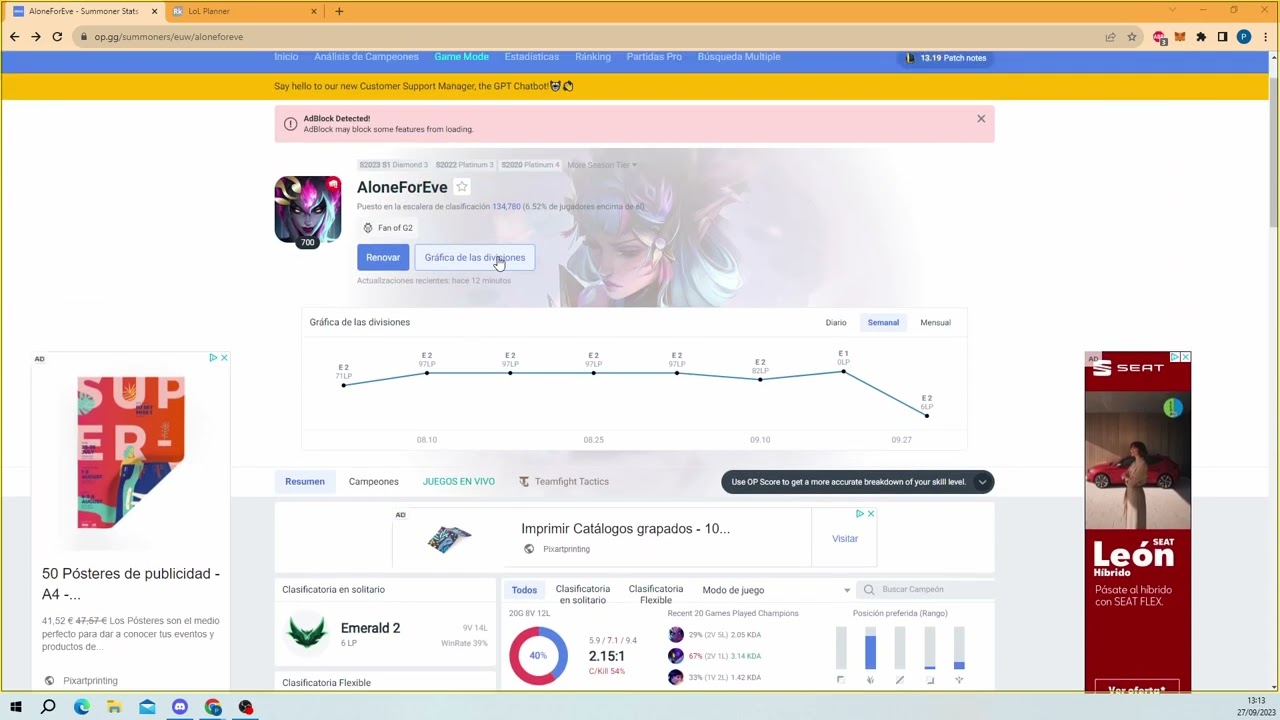The width and height of the screenshot is (1280, 720).
Task: Select the Semanal chart range
Action: [x=883, y=323]
